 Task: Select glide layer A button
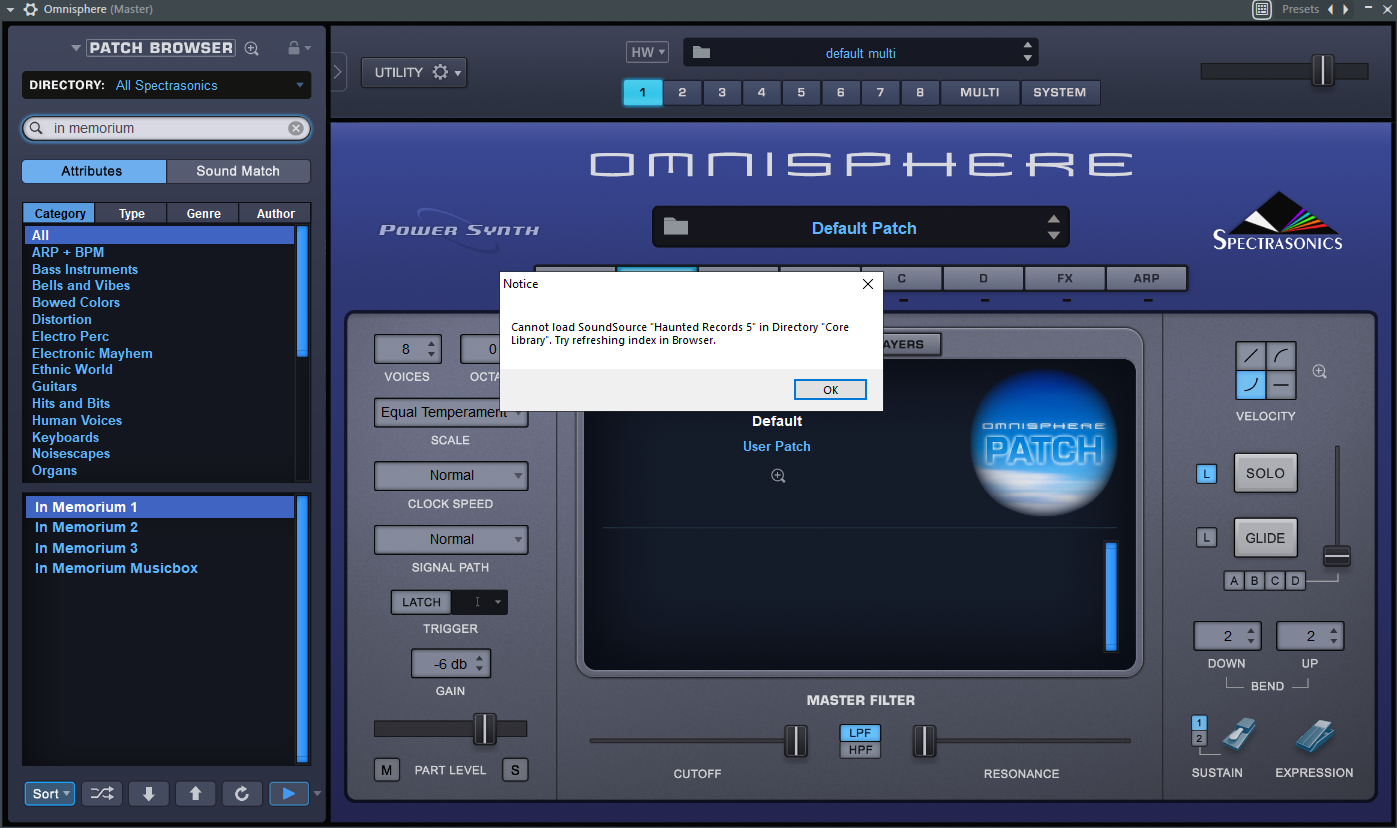(1234, 580)
